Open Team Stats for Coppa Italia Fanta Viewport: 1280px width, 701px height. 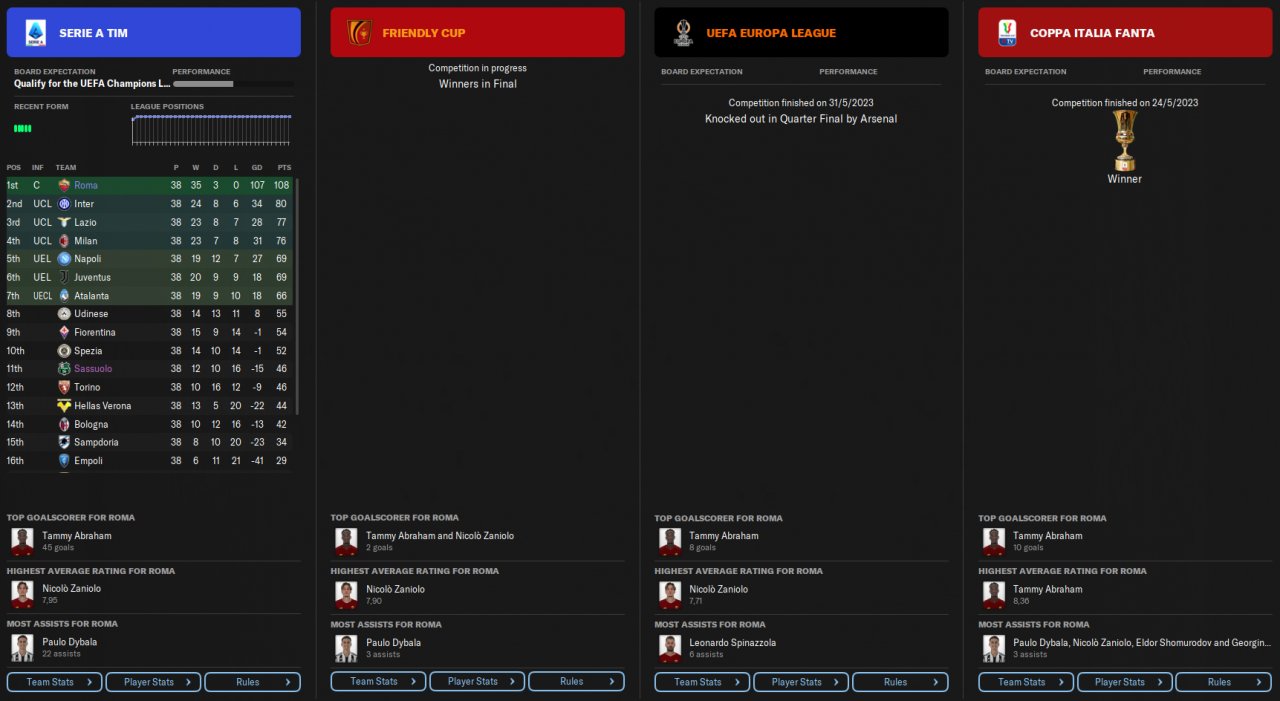point(1026,682)
